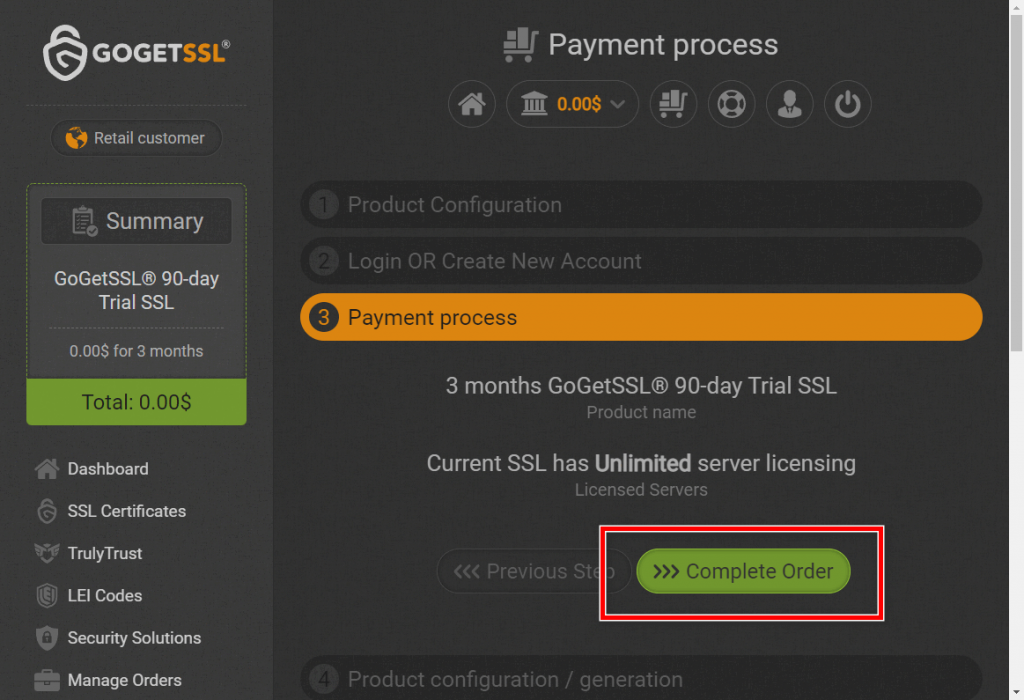Click the bank balance icon
Image resolution: width=1024 pixels, height=700 pixels.
[534, 104]
